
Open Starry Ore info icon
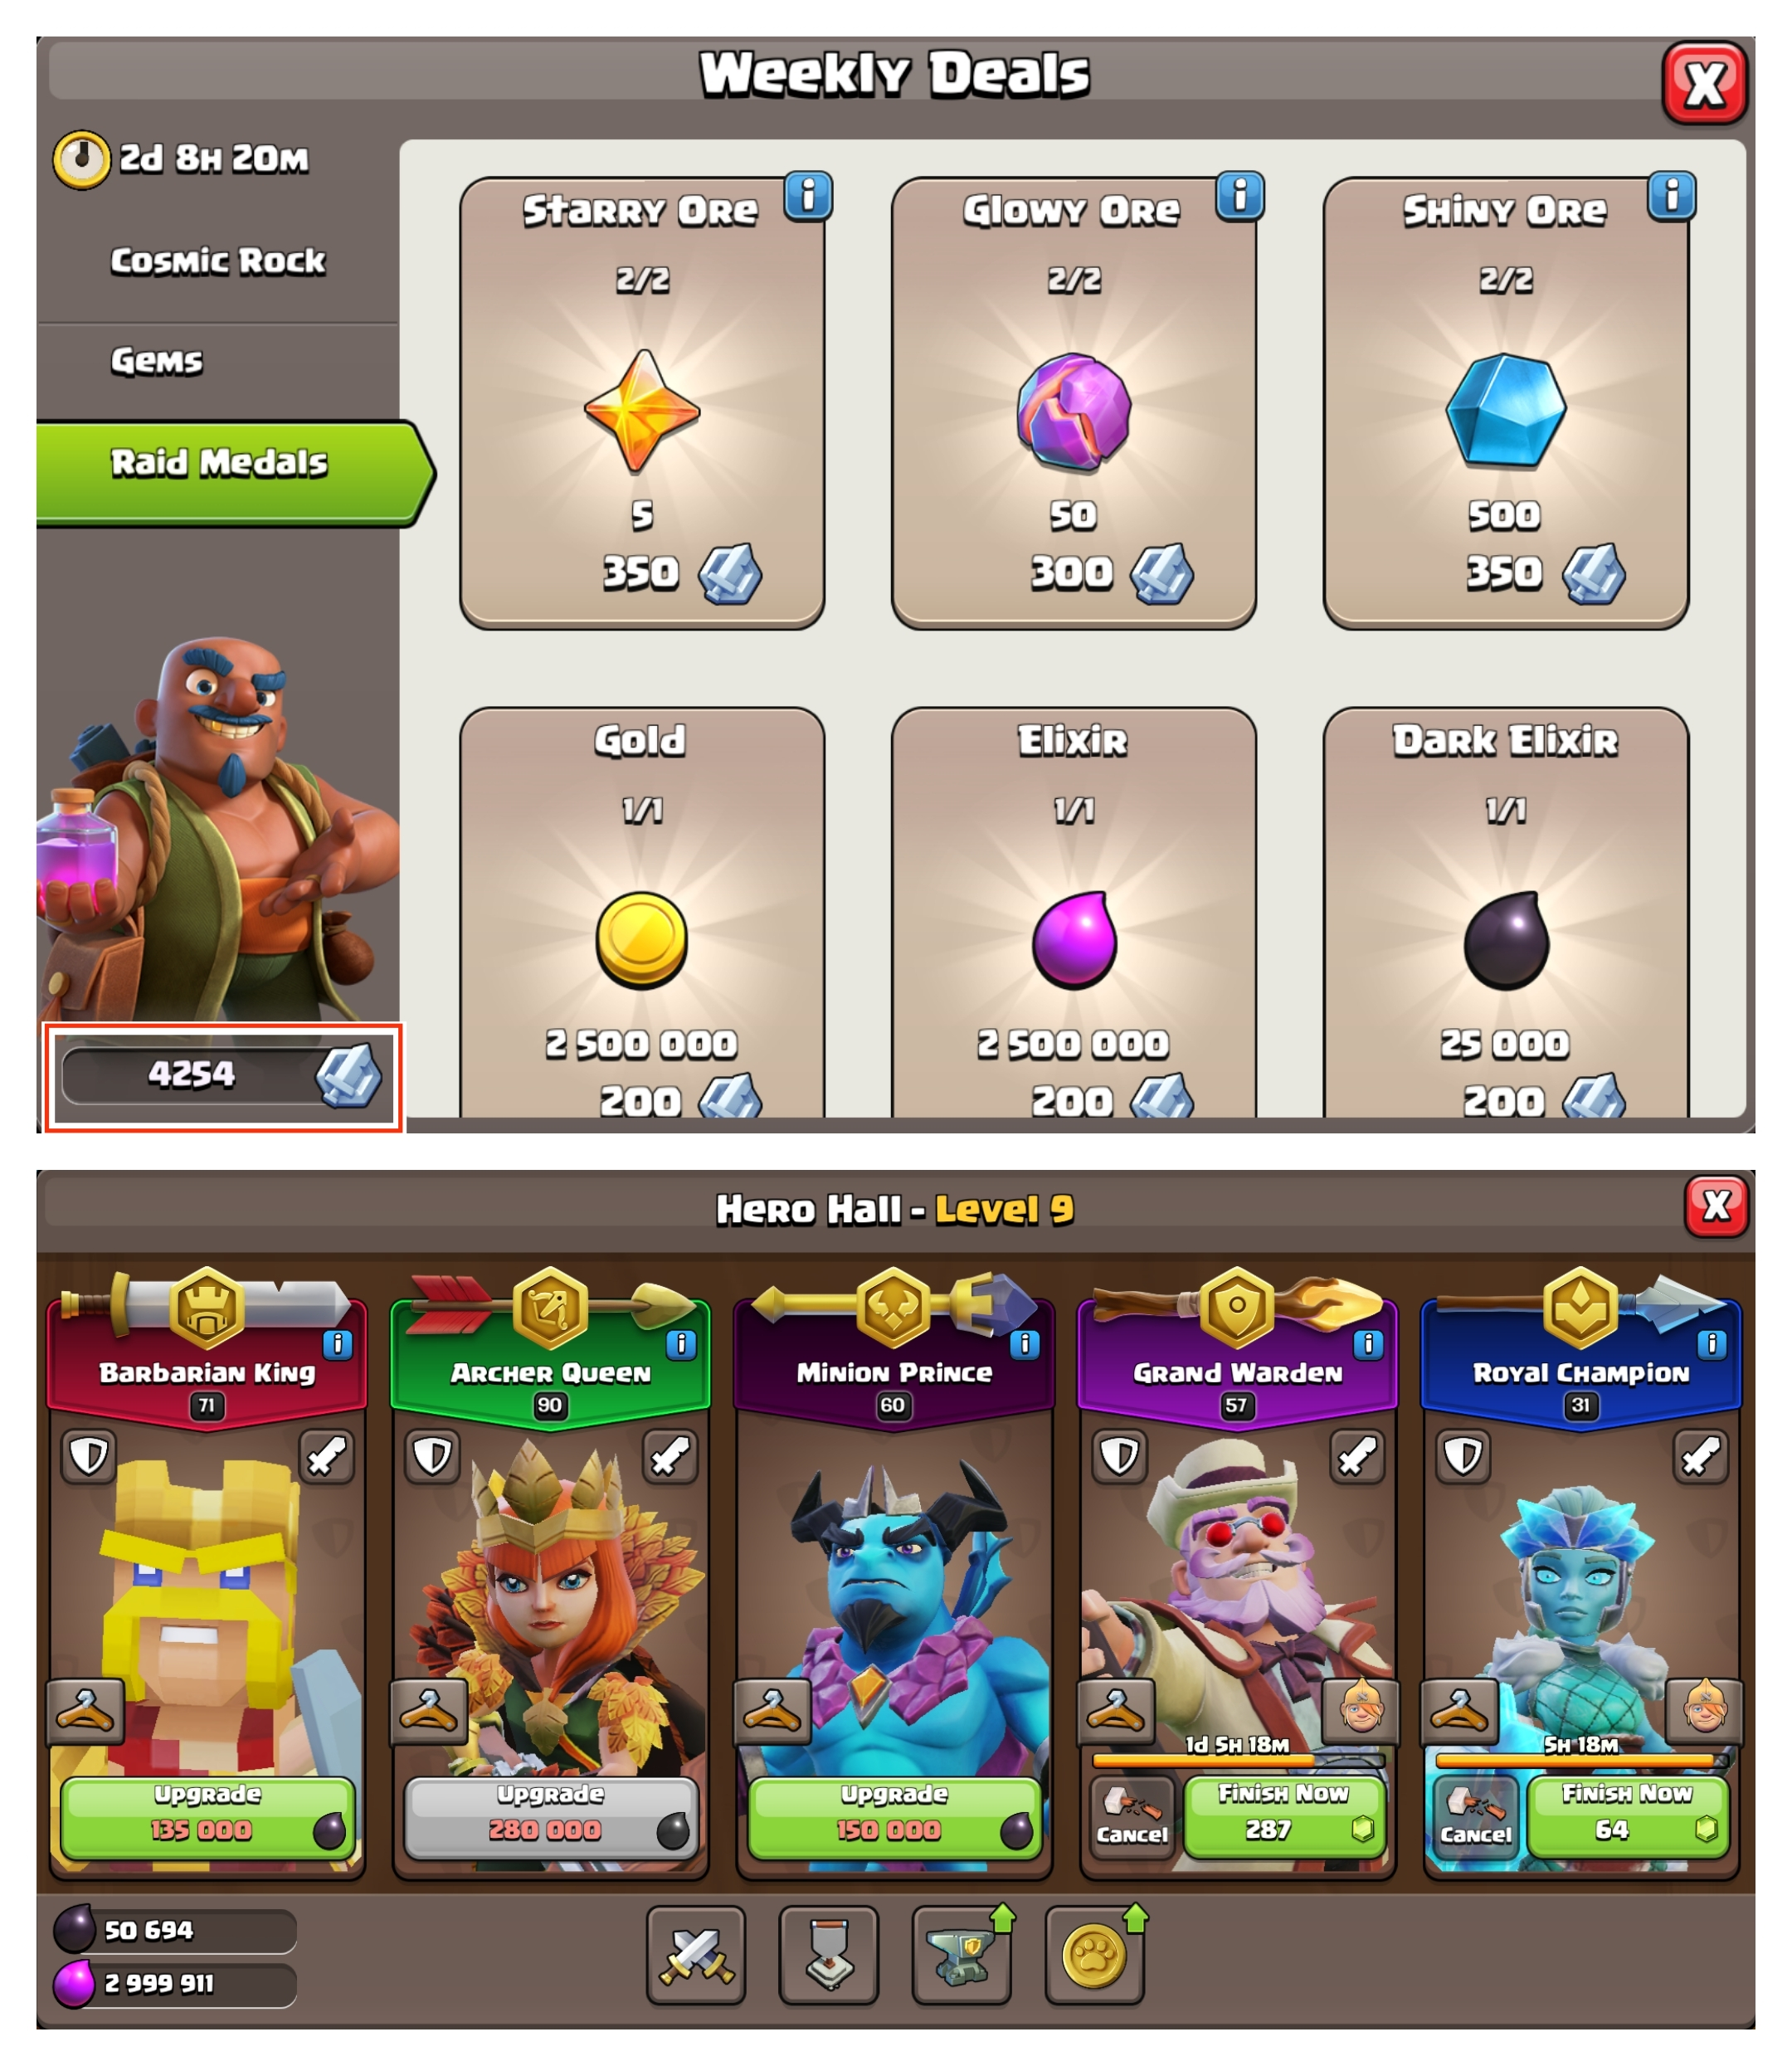[x=808, y=195]
